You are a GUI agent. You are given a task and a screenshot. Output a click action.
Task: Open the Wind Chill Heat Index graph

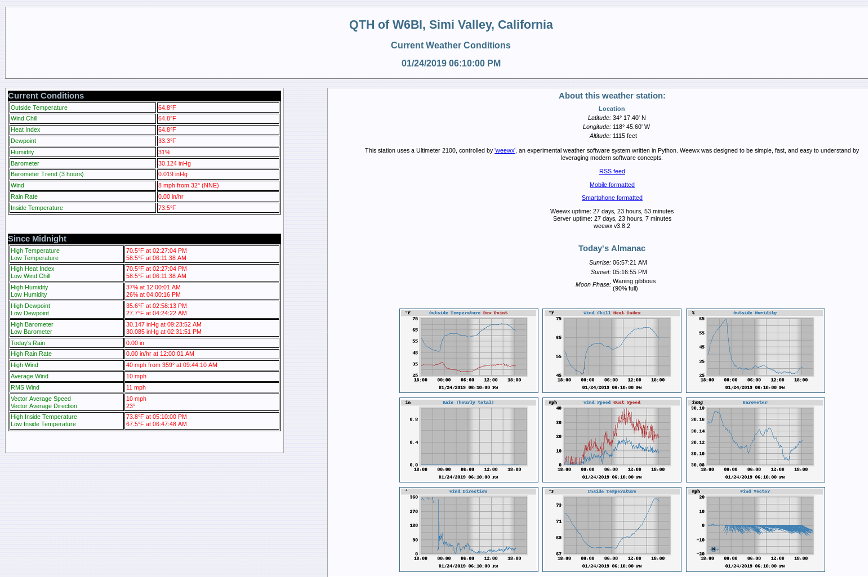pyautogui.click(x=612, y=351)
